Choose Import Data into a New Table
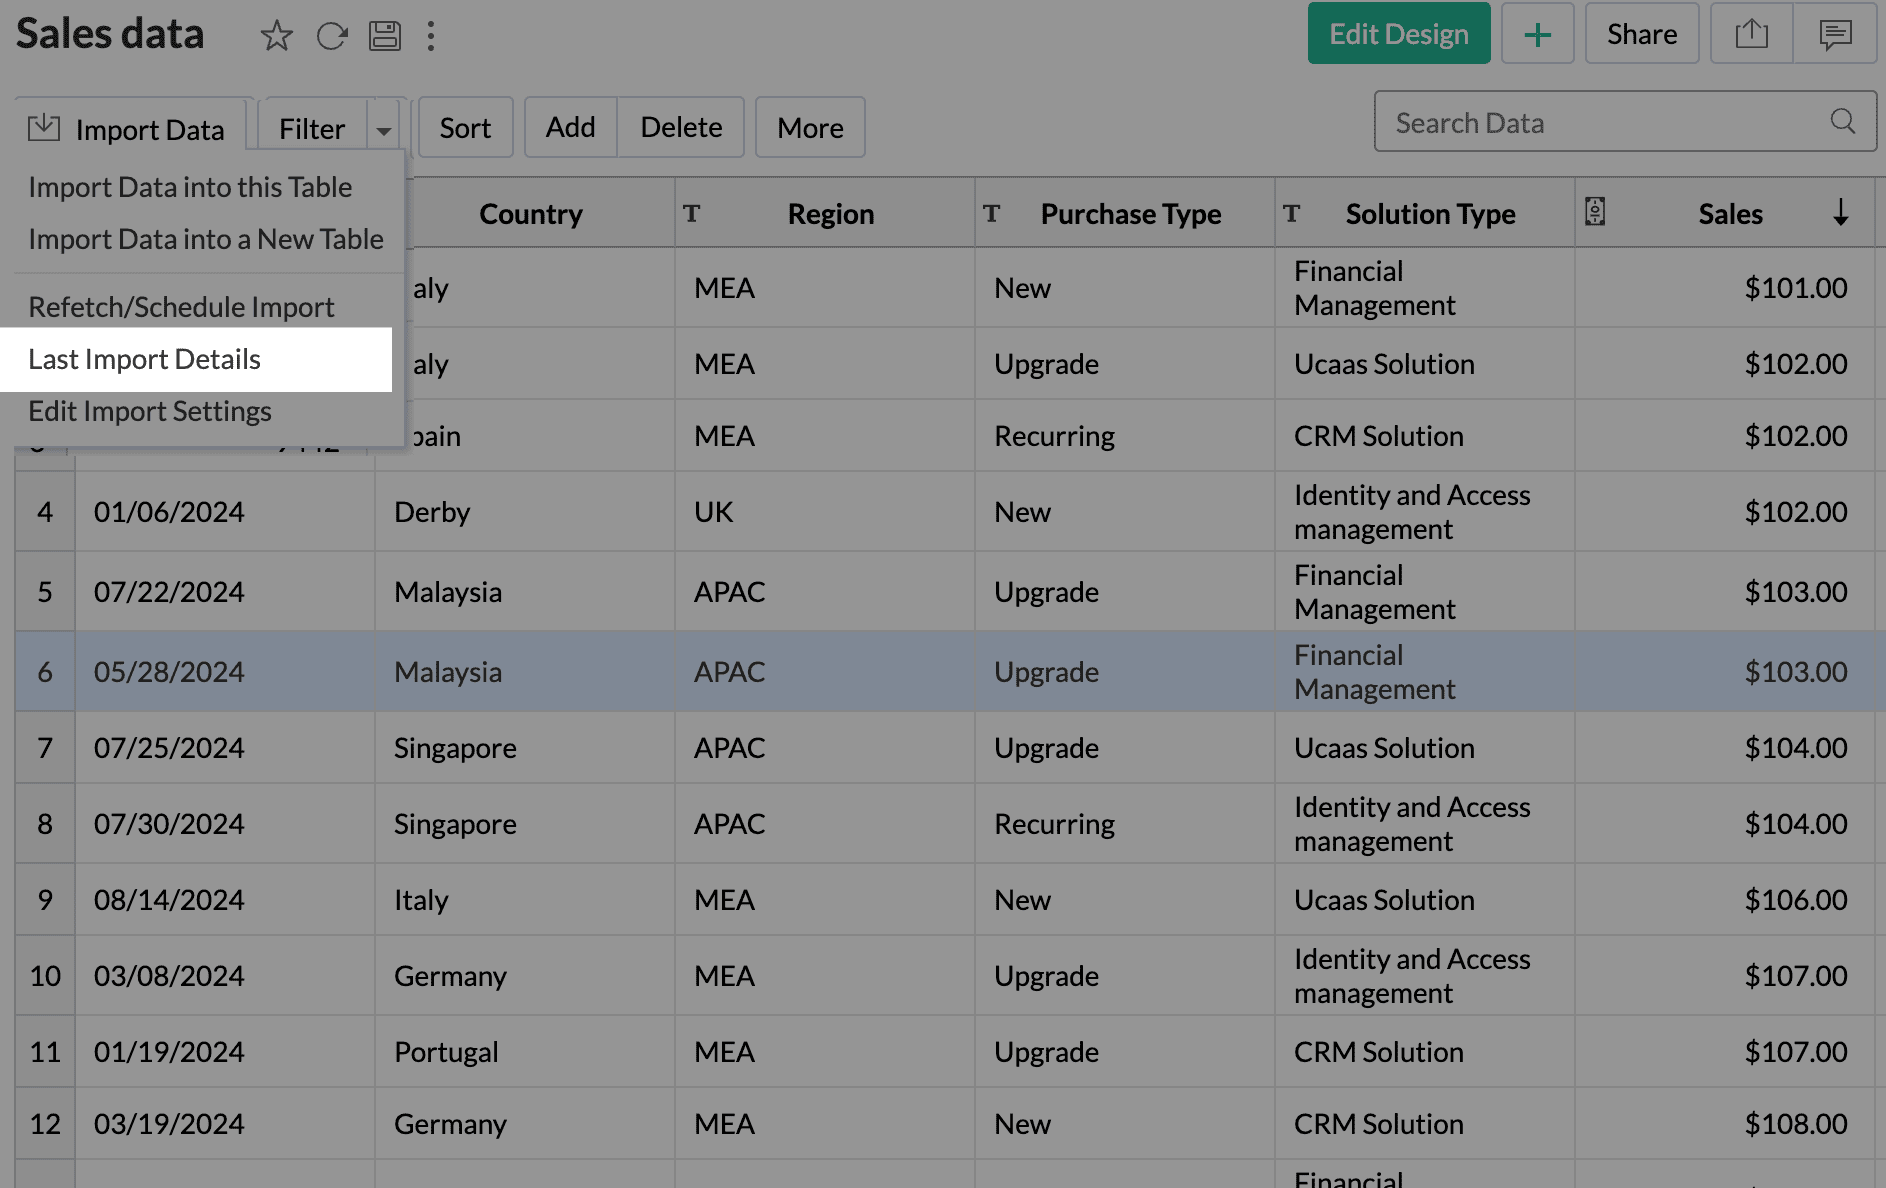 coord(206,239)
